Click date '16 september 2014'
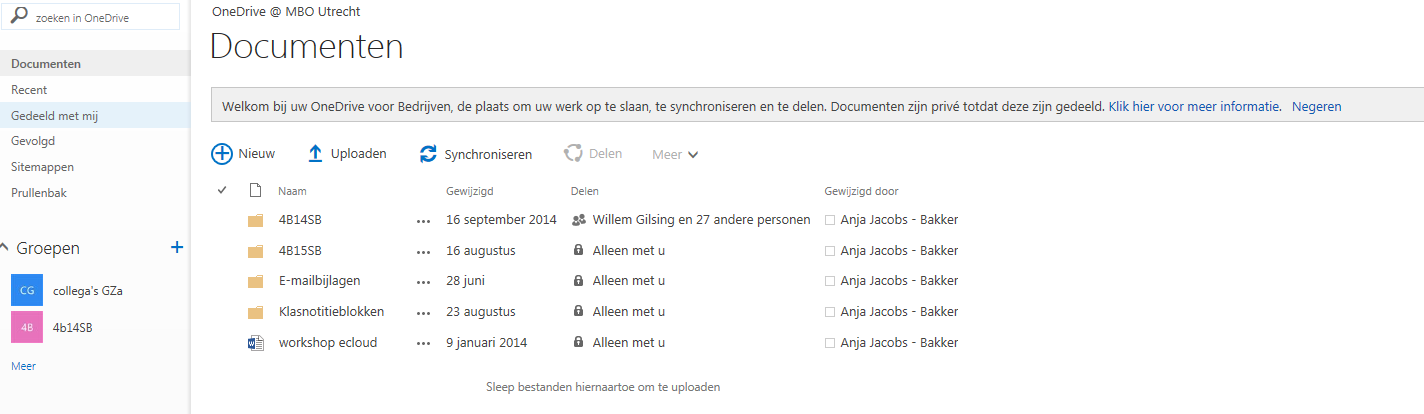1424x414 pixels. point(501,220)
